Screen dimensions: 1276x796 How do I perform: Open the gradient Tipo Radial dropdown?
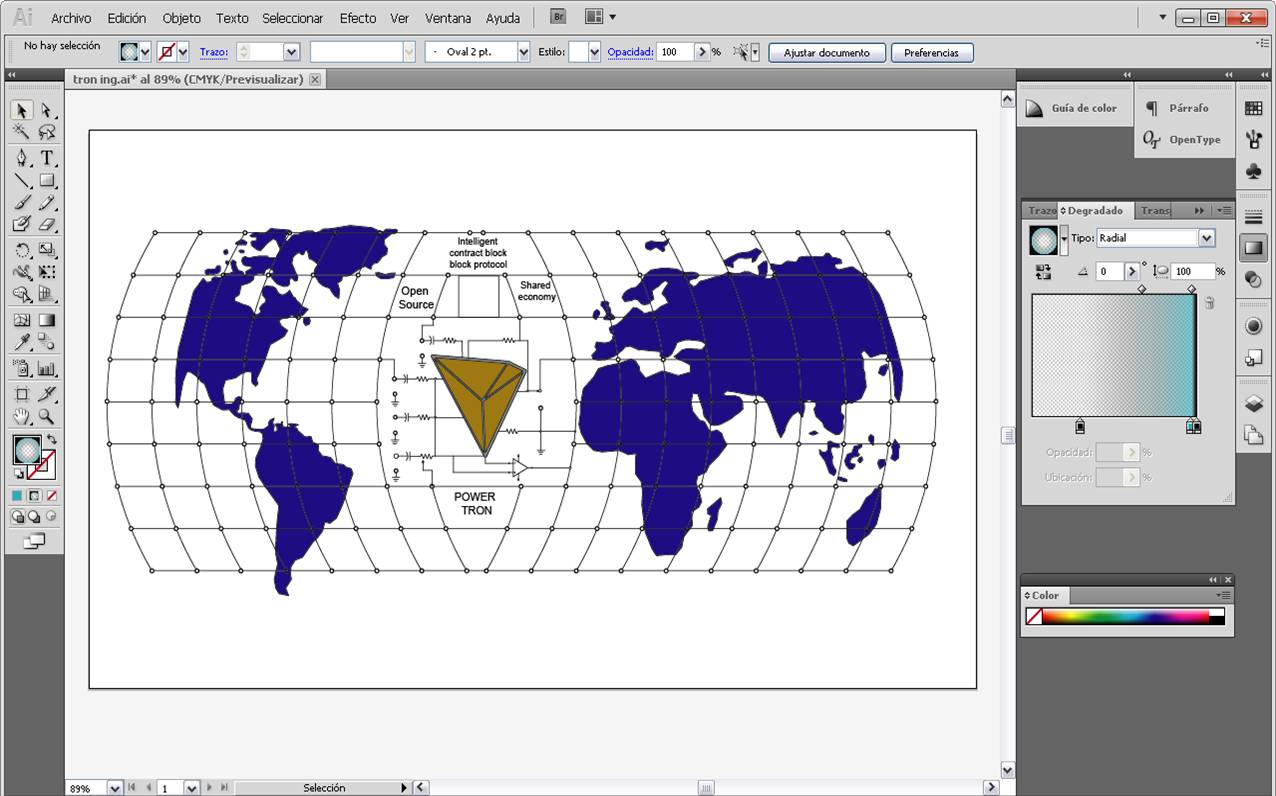click(x=1206, y=238)
